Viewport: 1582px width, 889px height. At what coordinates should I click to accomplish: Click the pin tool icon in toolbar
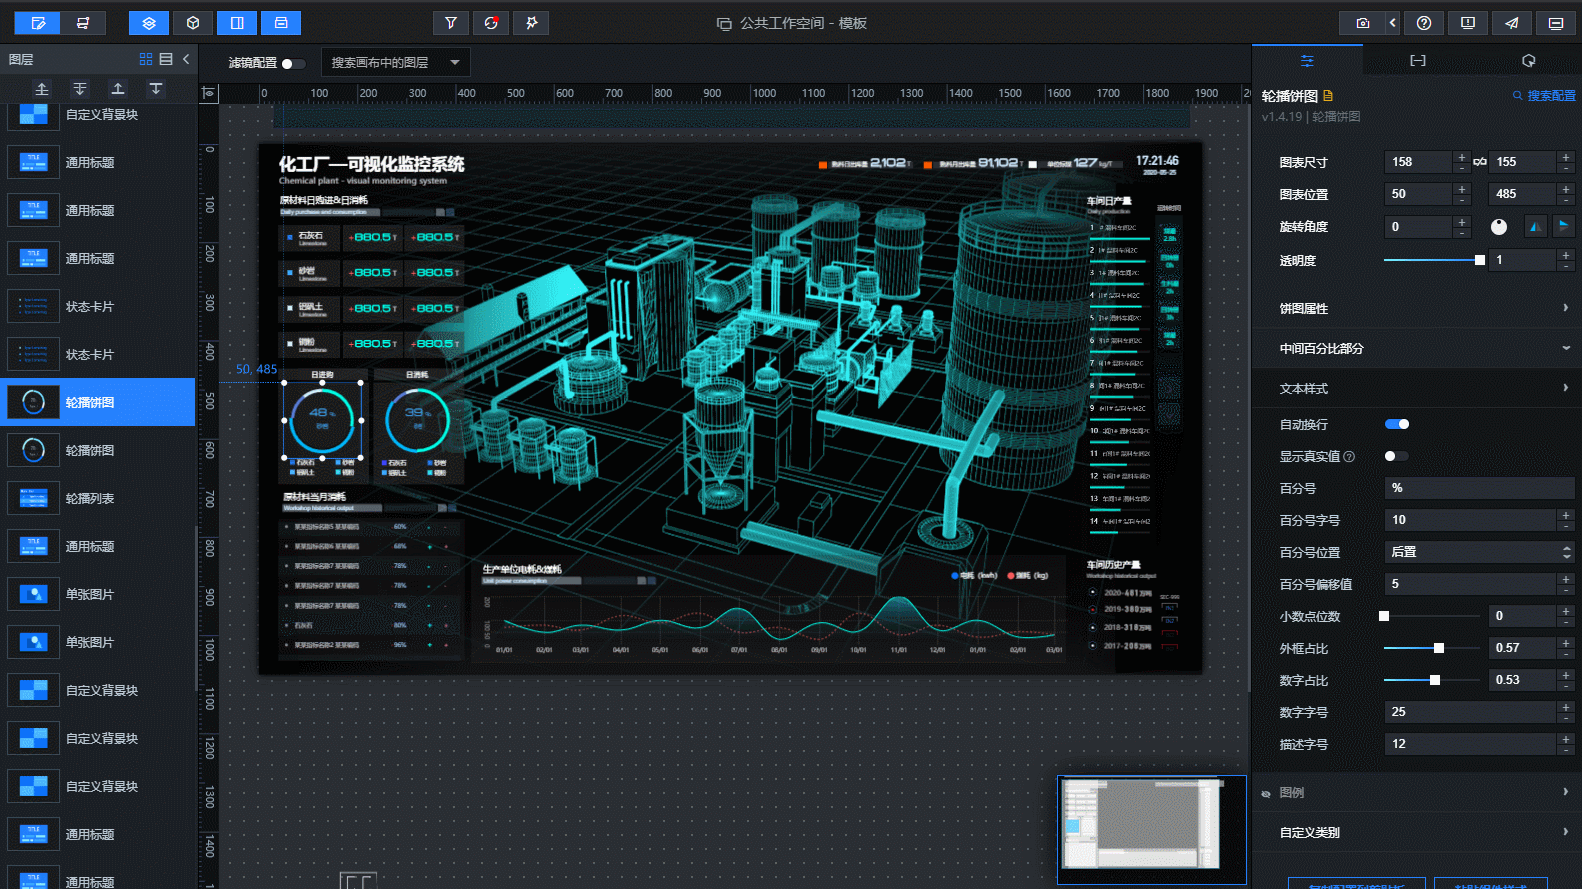531,23
